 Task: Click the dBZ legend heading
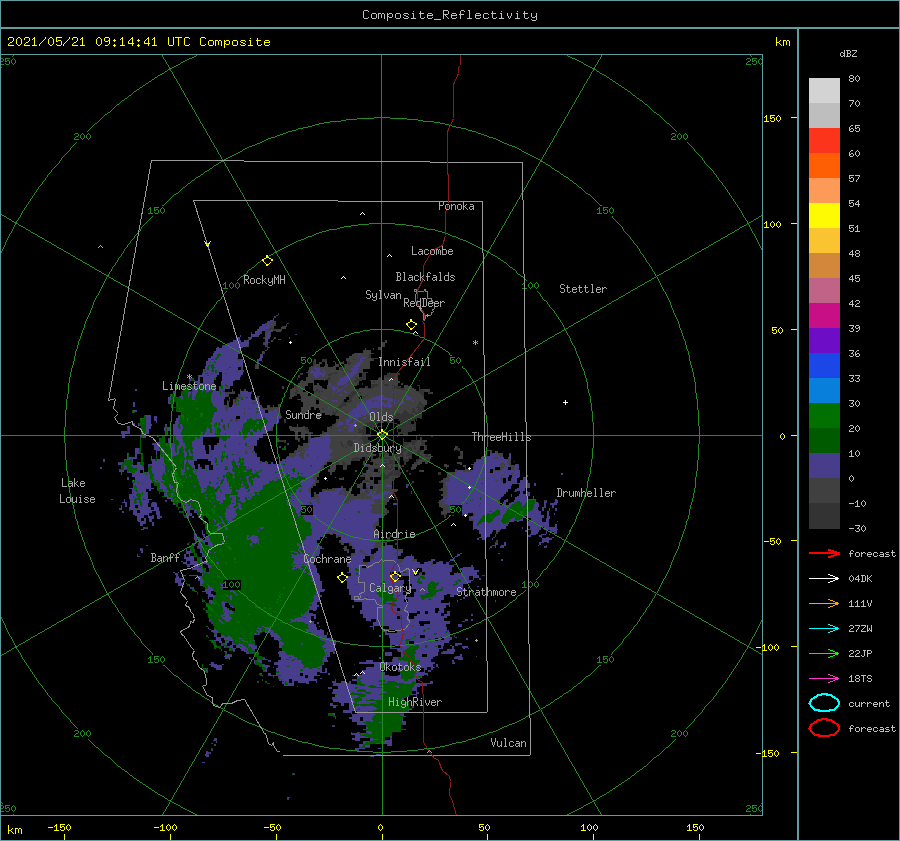click(x=848, y=53)
